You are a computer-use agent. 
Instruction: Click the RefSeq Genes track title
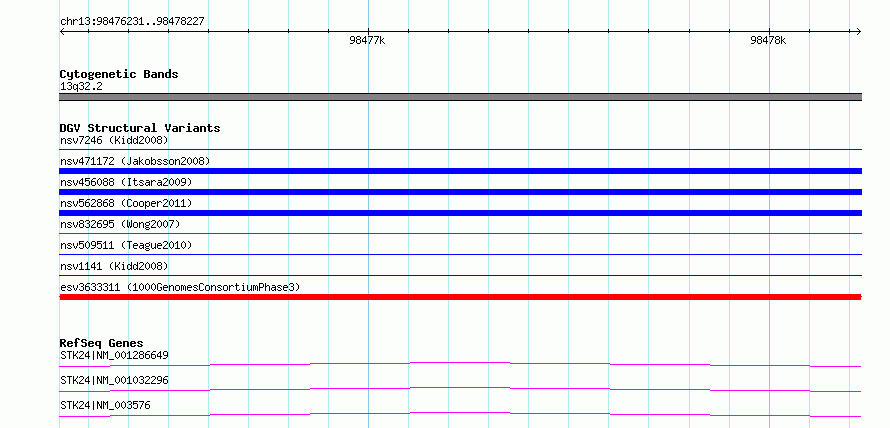tap(101, 343)
